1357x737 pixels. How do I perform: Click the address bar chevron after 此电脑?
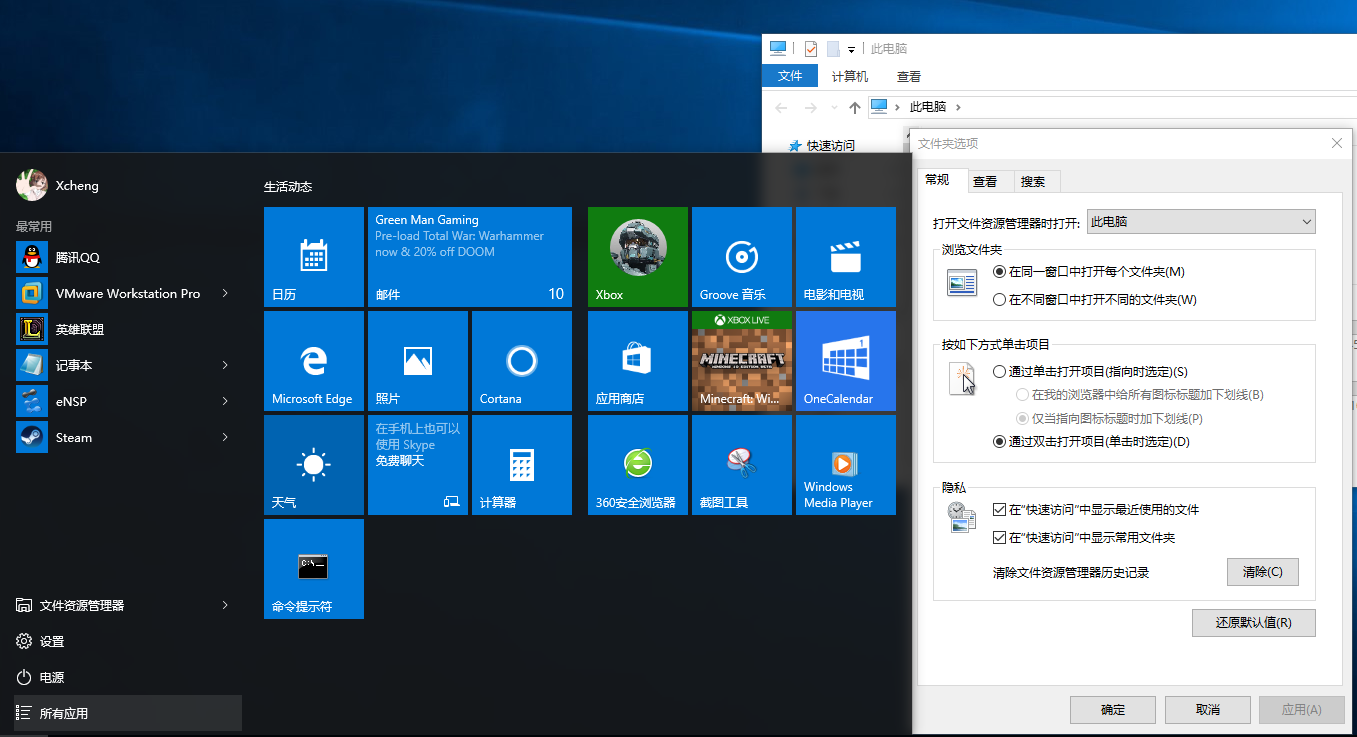point(957,107)
